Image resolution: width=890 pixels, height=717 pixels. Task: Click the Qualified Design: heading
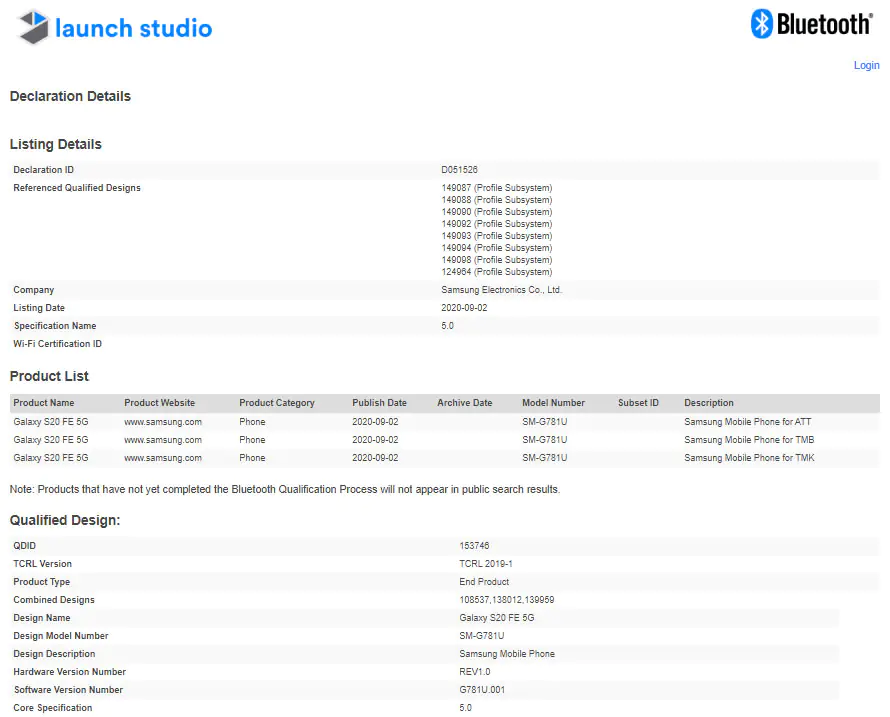coord(65,520)
